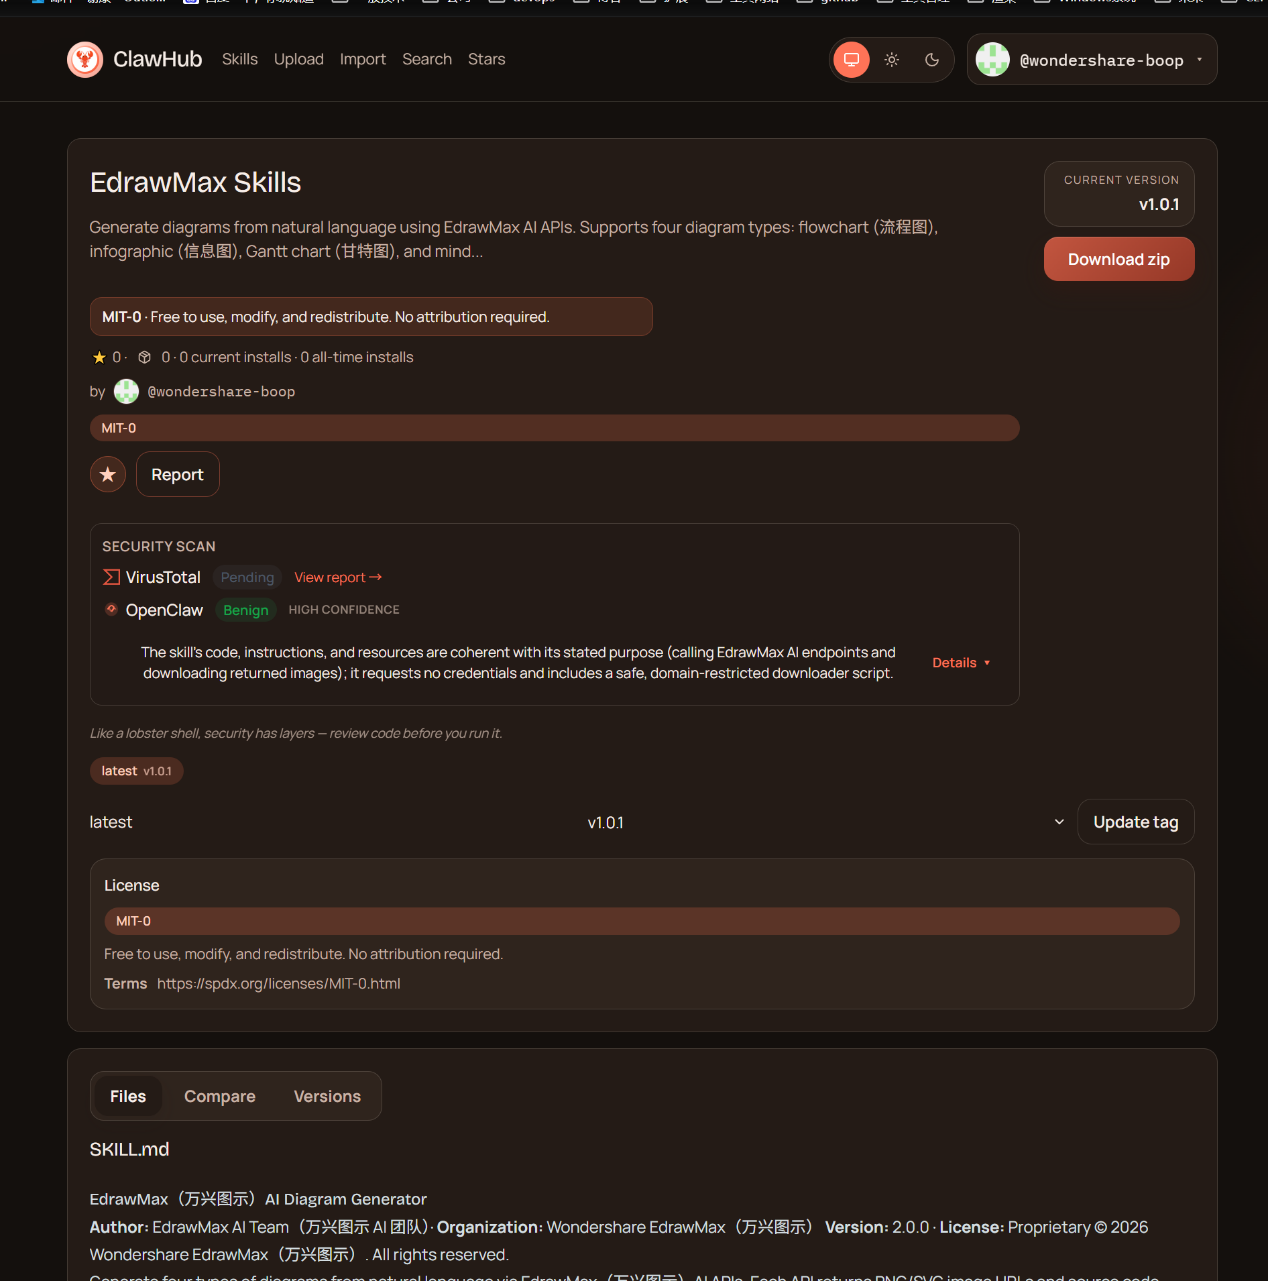Enable dark theme with moon icon

click(x=932, y=60)
